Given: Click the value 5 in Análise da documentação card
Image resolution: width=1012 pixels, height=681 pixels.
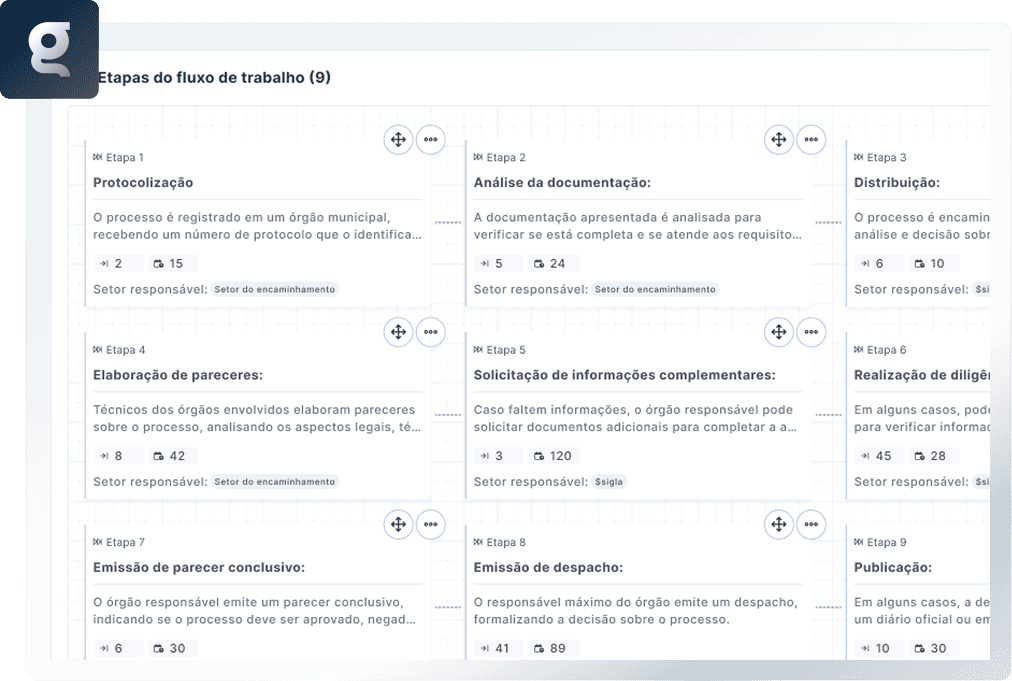Looking at the screenshot, I should (499, 263).
